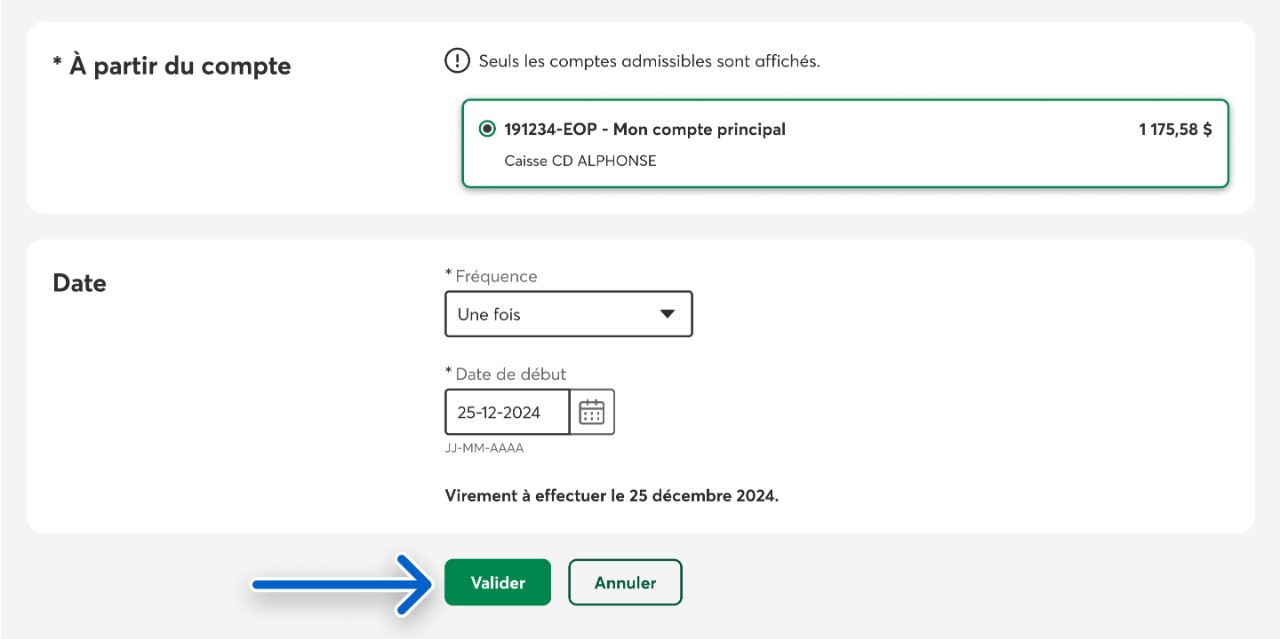Click the dropdown arrow in Fréquence box
1280x639 pixels.
coord(668,314)
